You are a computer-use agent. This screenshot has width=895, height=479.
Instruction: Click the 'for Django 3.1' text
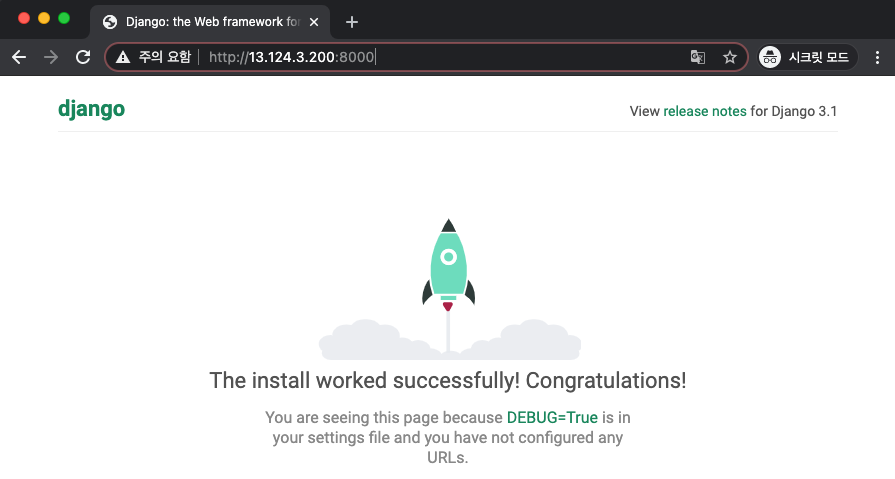click(793, 111)
